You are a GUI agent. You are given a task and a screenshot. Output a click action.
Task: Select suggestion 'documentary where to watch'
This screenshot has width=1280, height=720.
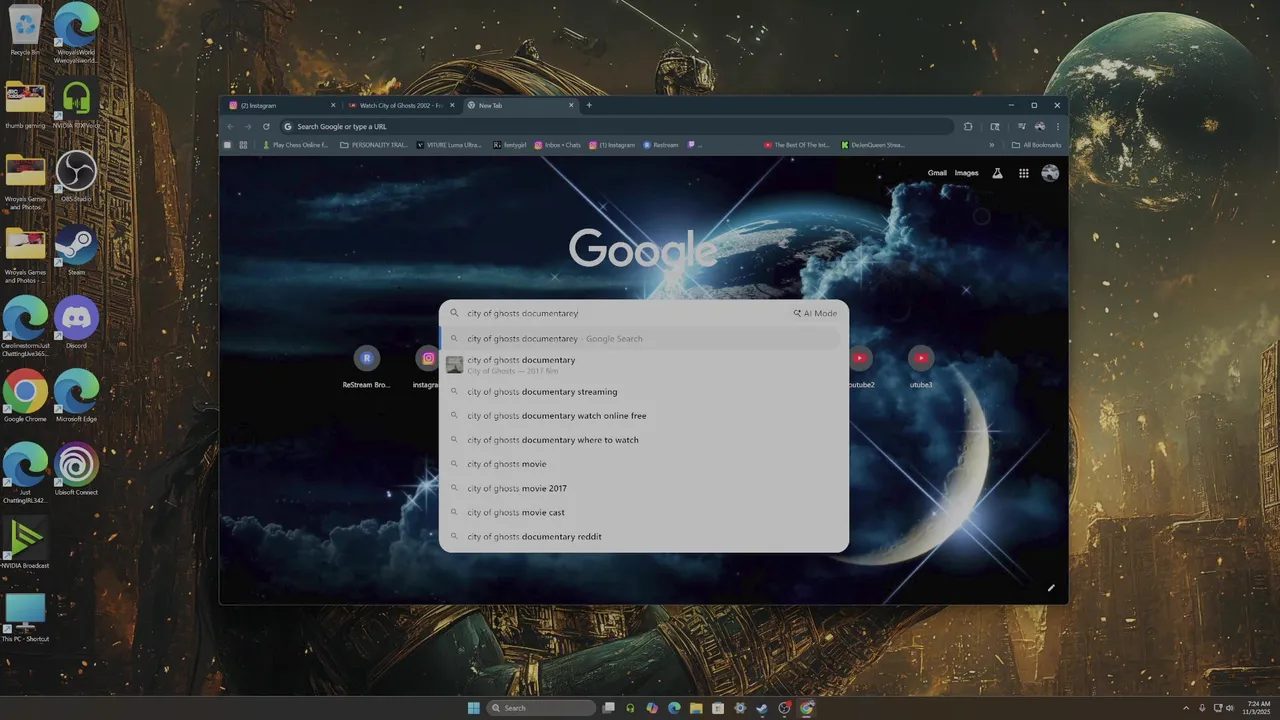click(x=644, y=440)
